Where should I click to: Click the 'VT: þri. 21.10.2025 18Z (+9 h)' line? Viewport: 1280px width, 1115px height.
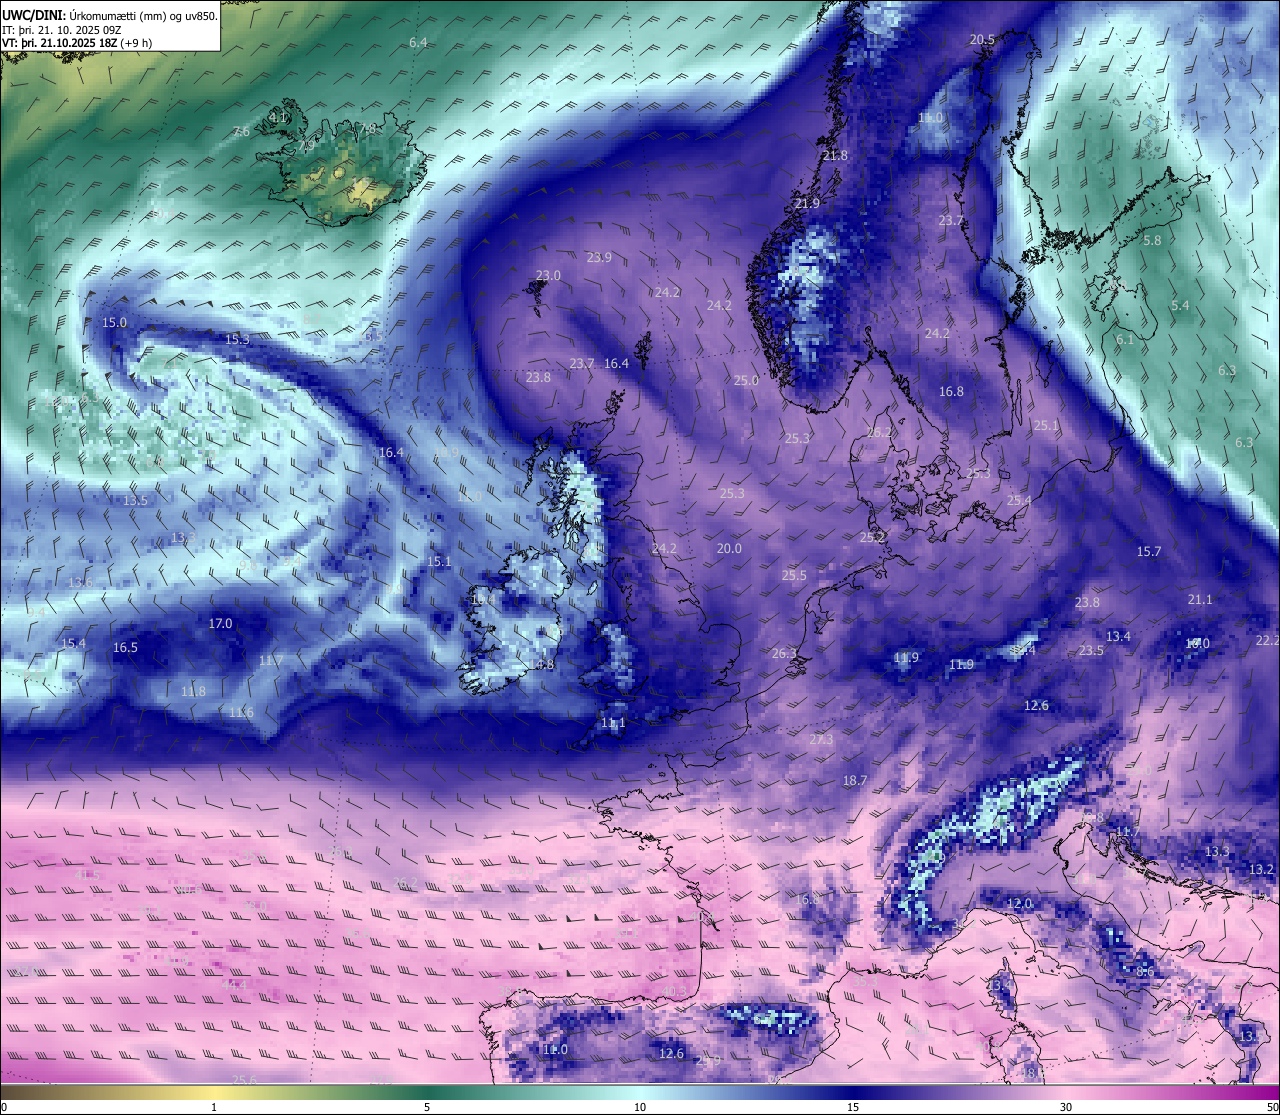78,43
